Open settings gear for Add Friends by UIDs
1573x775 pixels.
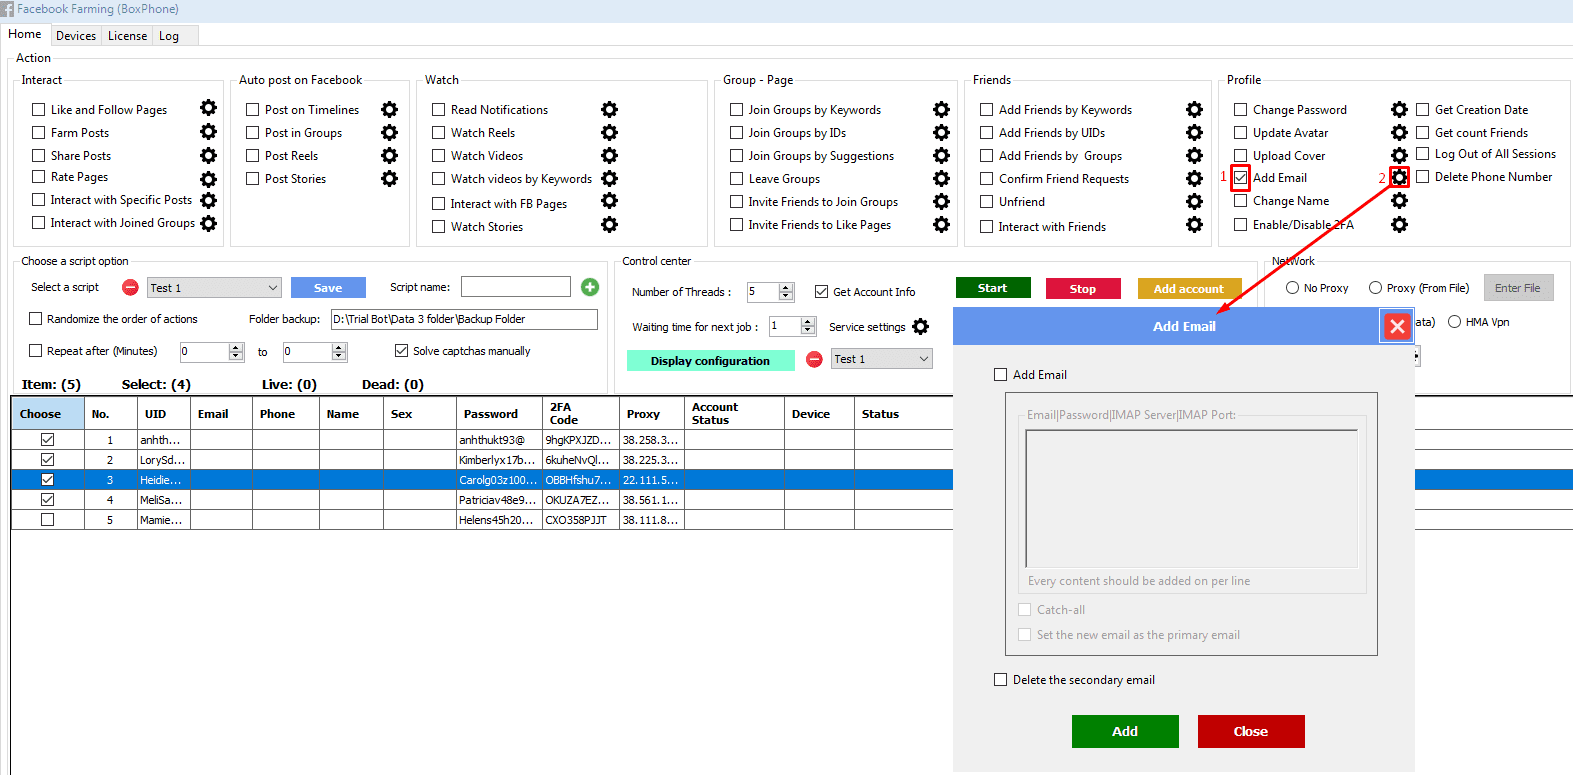(1194, 132)
